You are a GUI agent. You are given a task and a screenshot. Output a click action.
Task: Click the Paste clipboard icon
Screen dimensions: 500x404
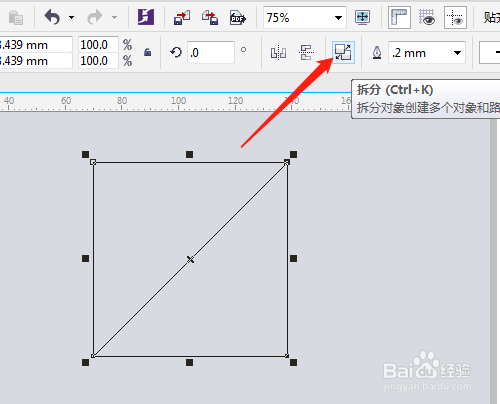click(x=15, y=17)
